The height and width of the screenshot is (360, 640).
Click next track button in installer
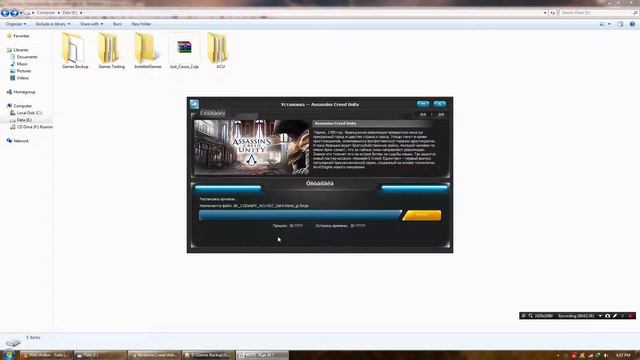tap(441, 115)
